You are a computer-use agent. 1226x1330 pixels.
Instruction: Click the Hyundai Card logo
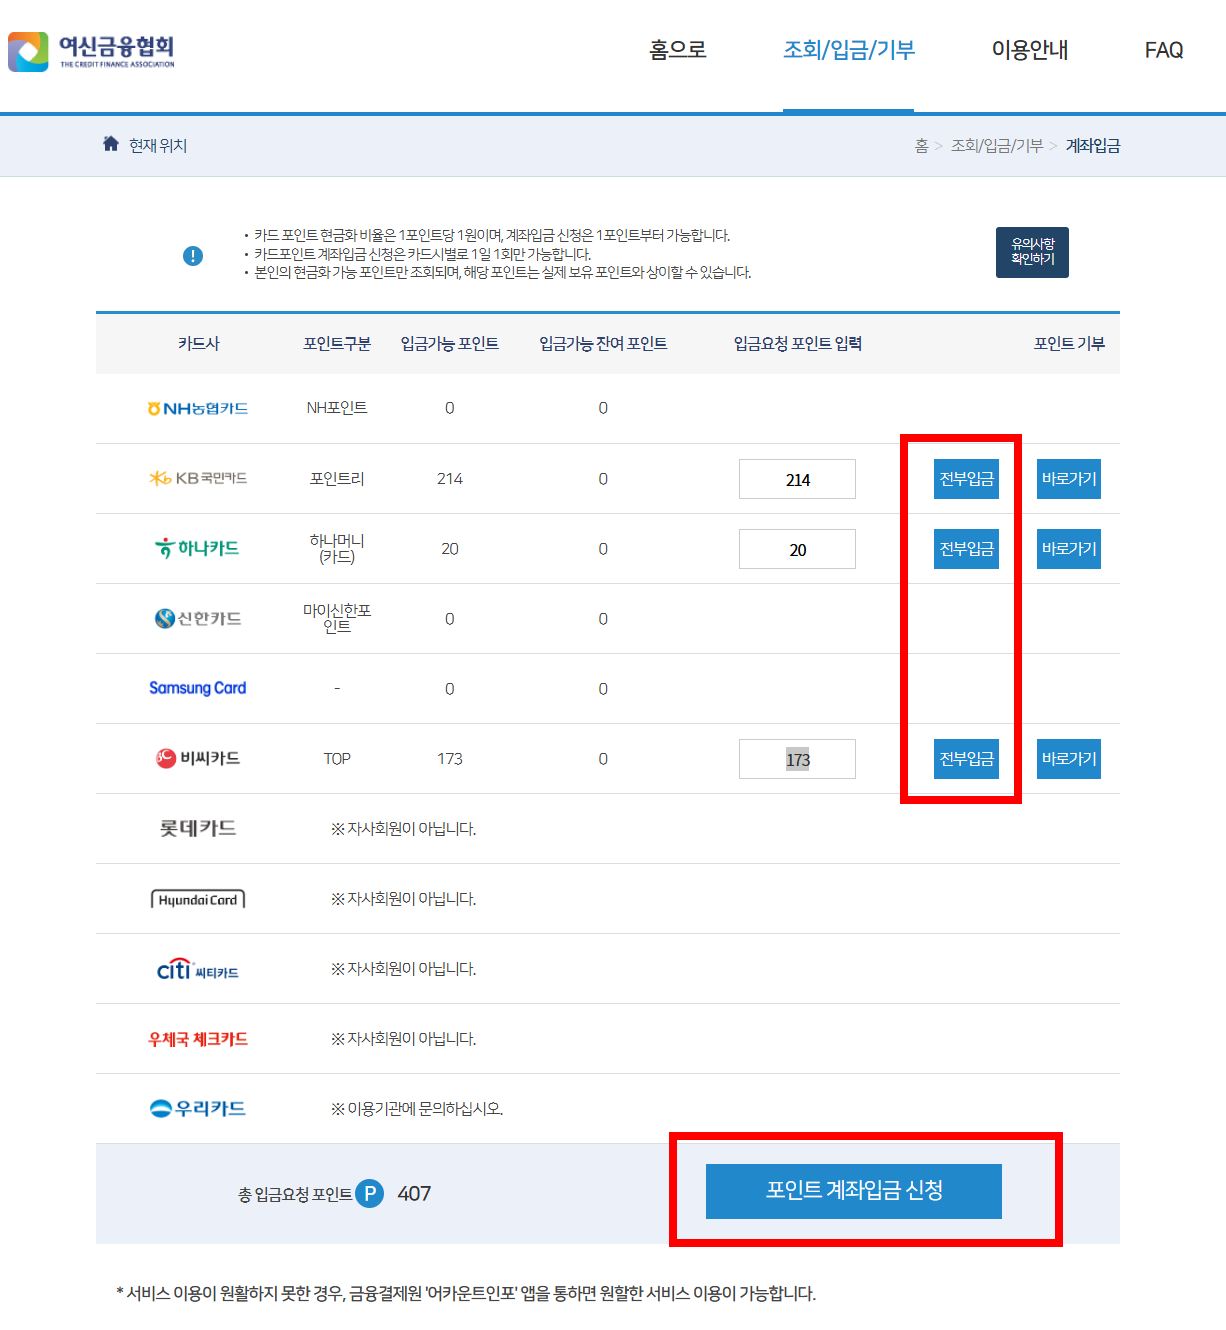point(198,899)
